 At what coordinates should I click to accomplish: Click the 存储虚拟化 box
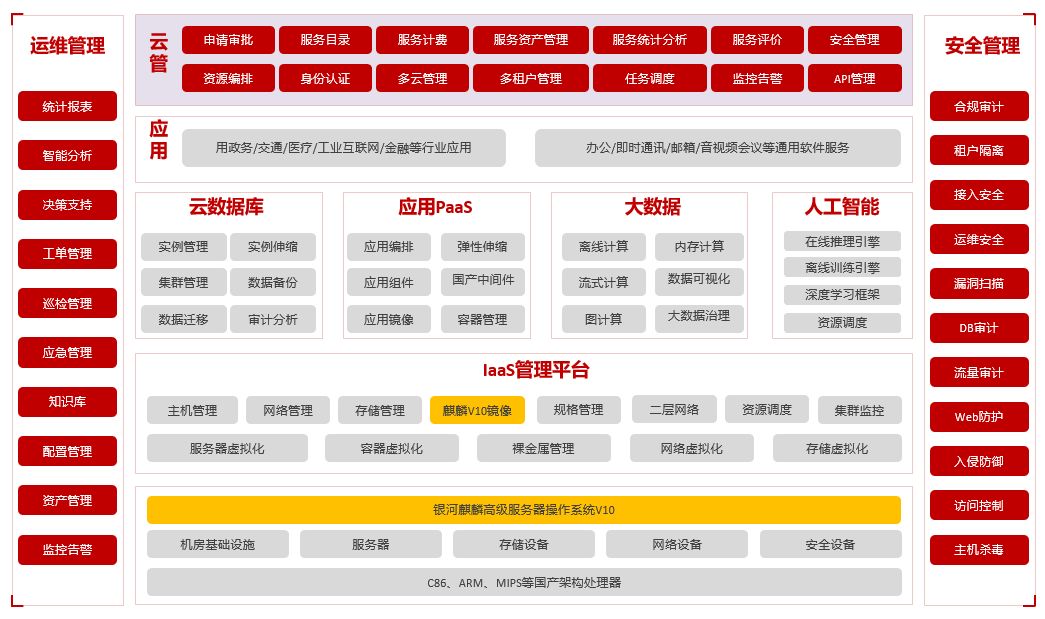[837, 448]
